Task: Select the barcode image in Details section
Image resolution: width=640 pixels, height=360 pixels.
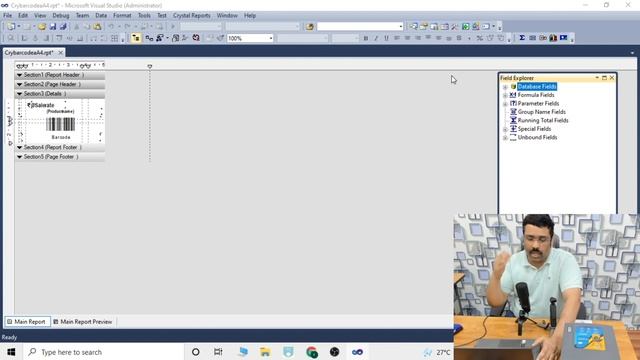Action: click(60, 124)
